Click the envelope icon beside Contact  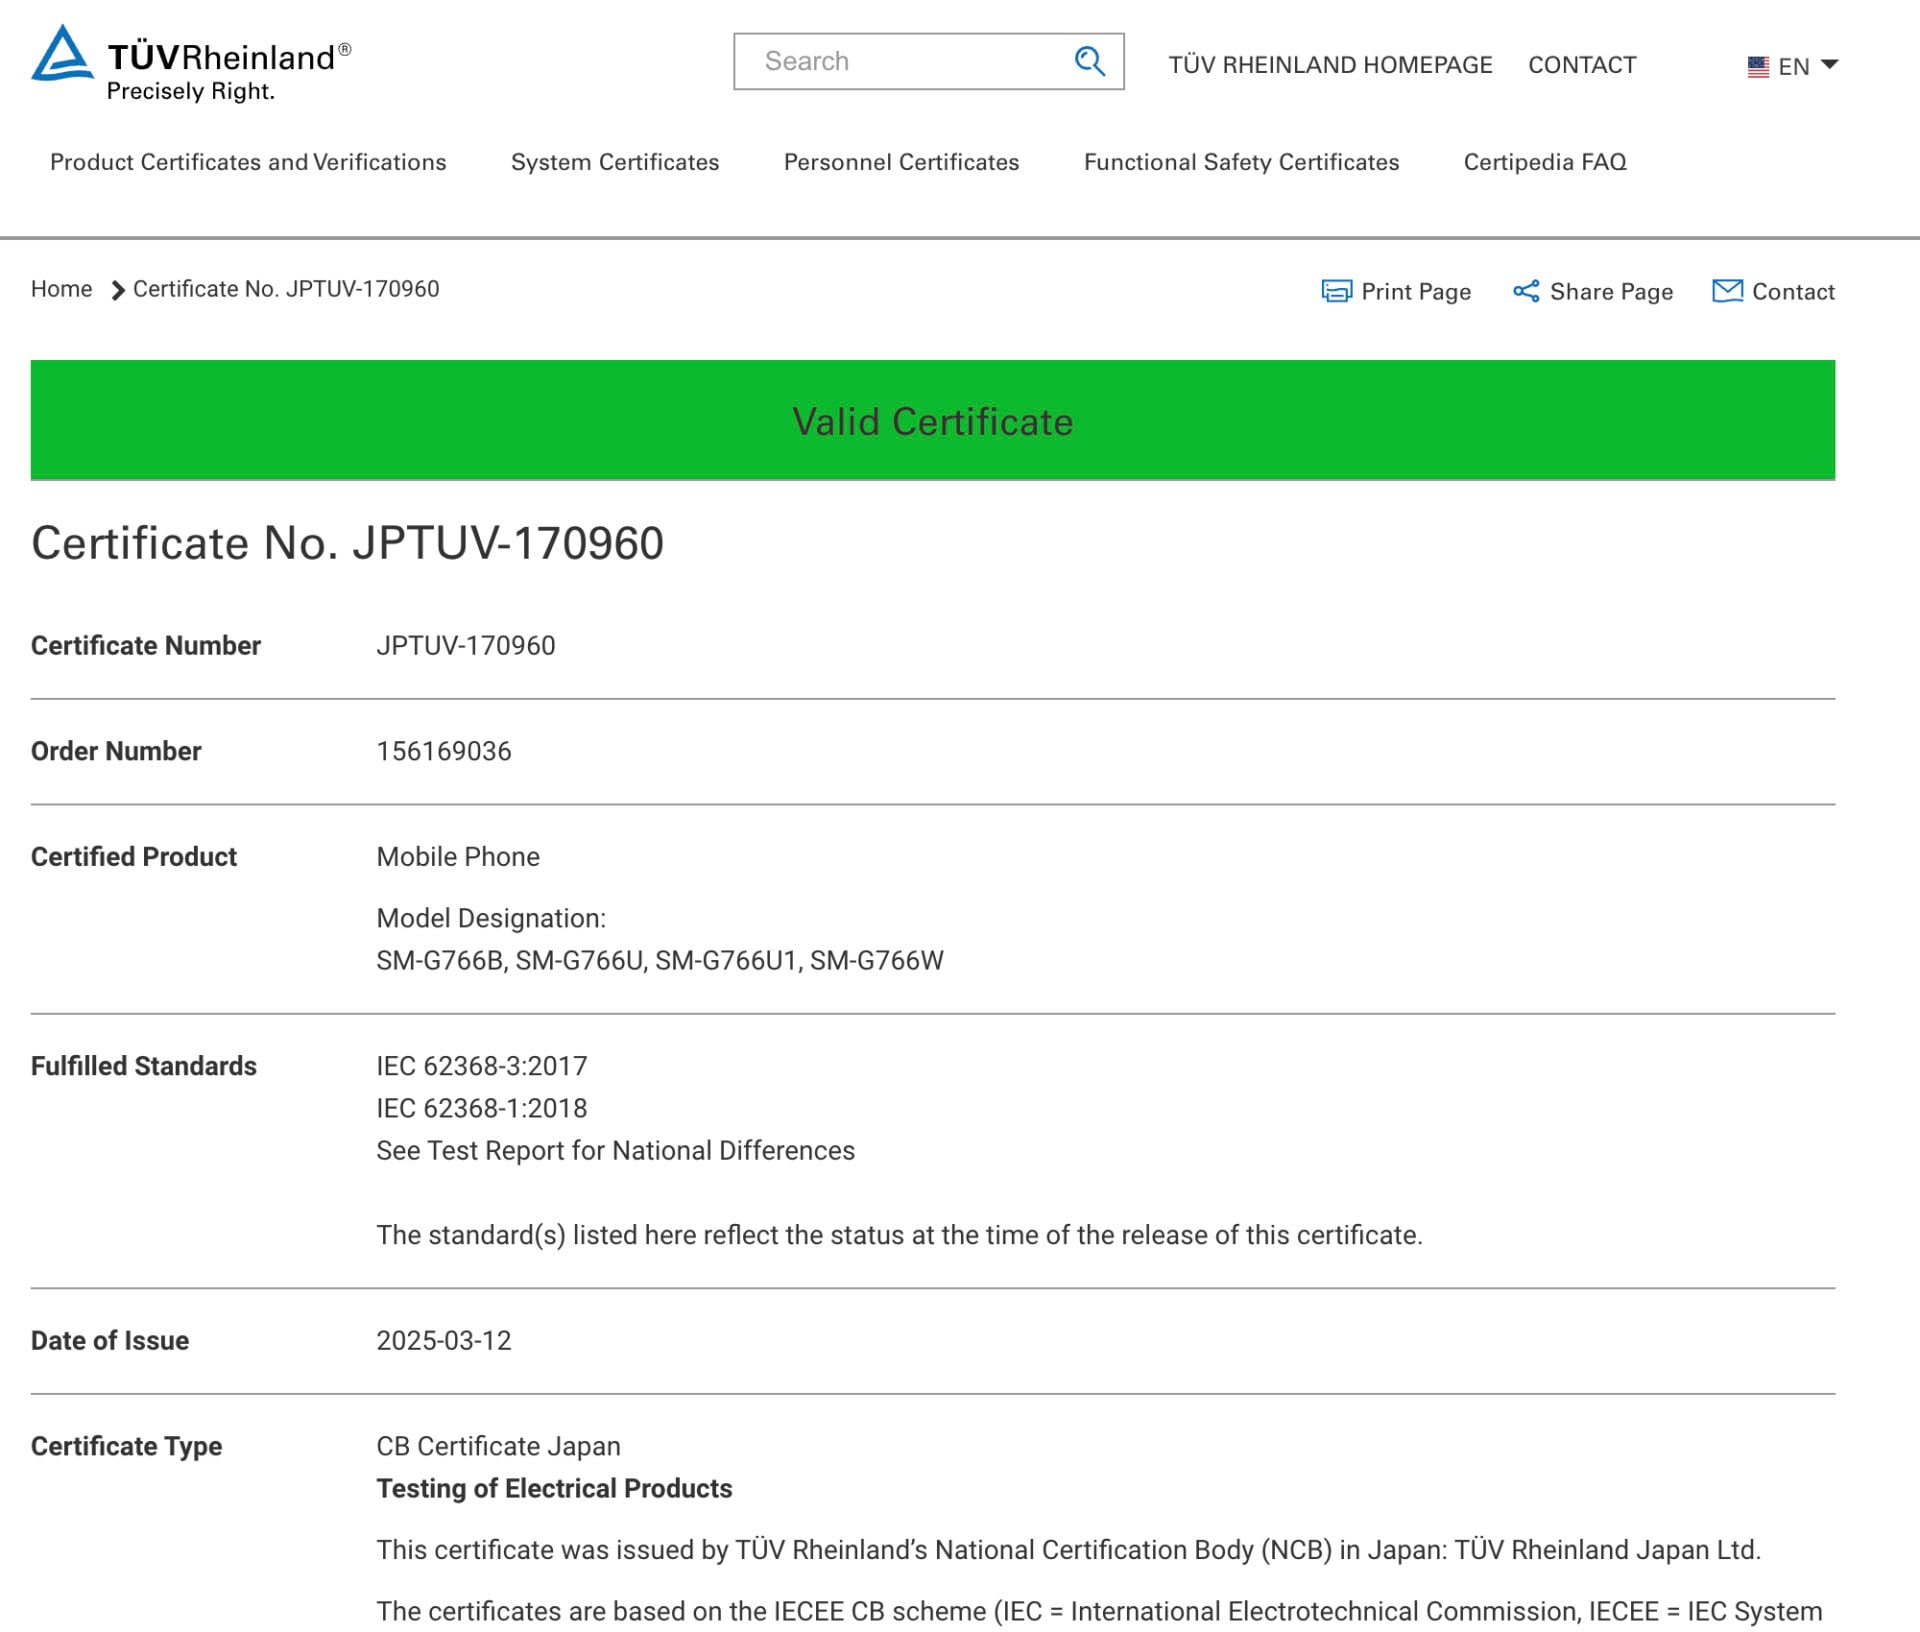pos(1727,291)
